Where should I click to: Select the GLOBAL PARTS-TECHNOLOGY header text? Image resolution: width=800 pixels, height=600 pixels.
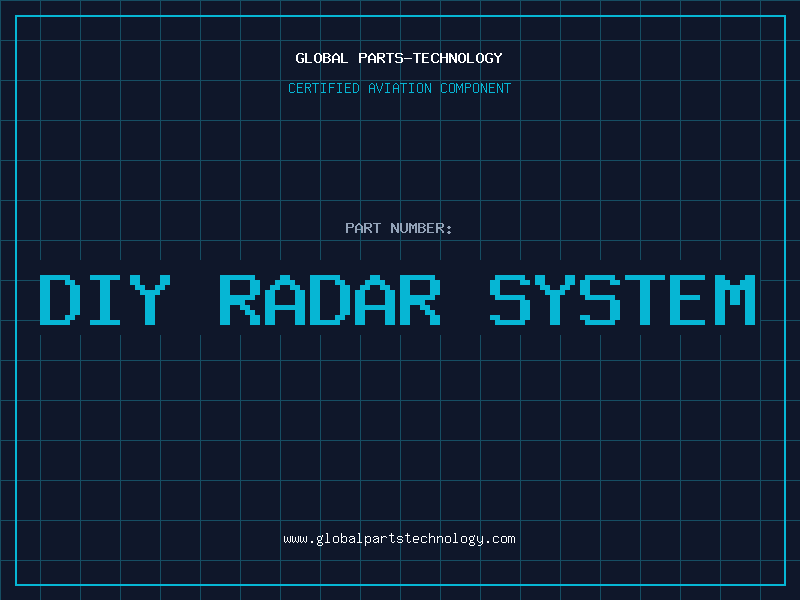[399, 58]
